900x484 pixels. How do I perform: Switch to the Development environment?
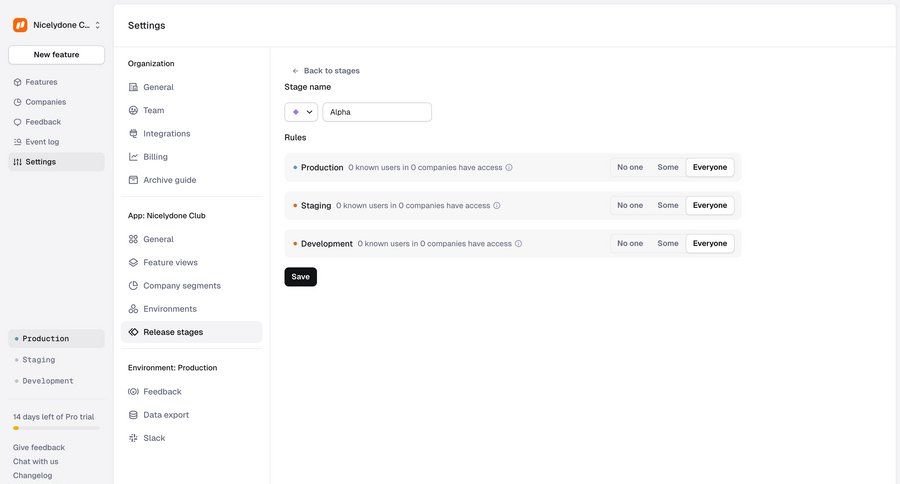pyautogui.click(x=56, y=381)
